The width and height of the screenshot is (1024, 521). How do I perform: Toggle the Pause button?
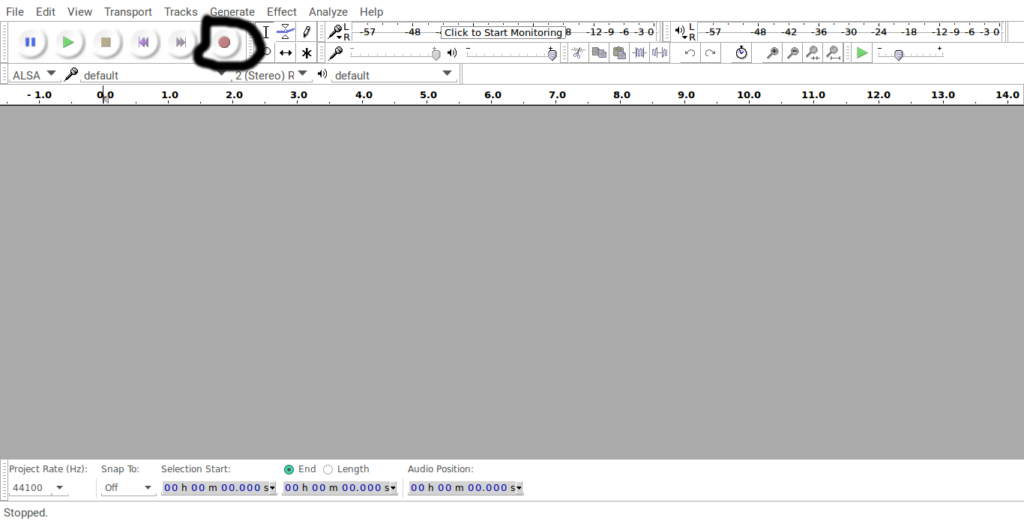pyautogui.click(x=30, y=42)
